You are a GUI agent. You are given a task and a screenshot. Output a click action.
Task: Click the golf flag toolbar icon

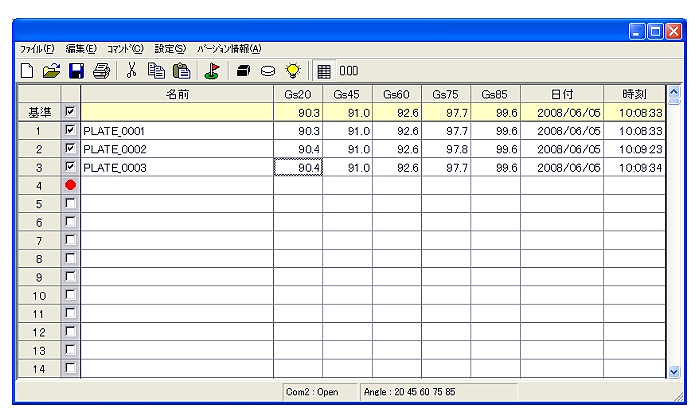click(212, 71)
